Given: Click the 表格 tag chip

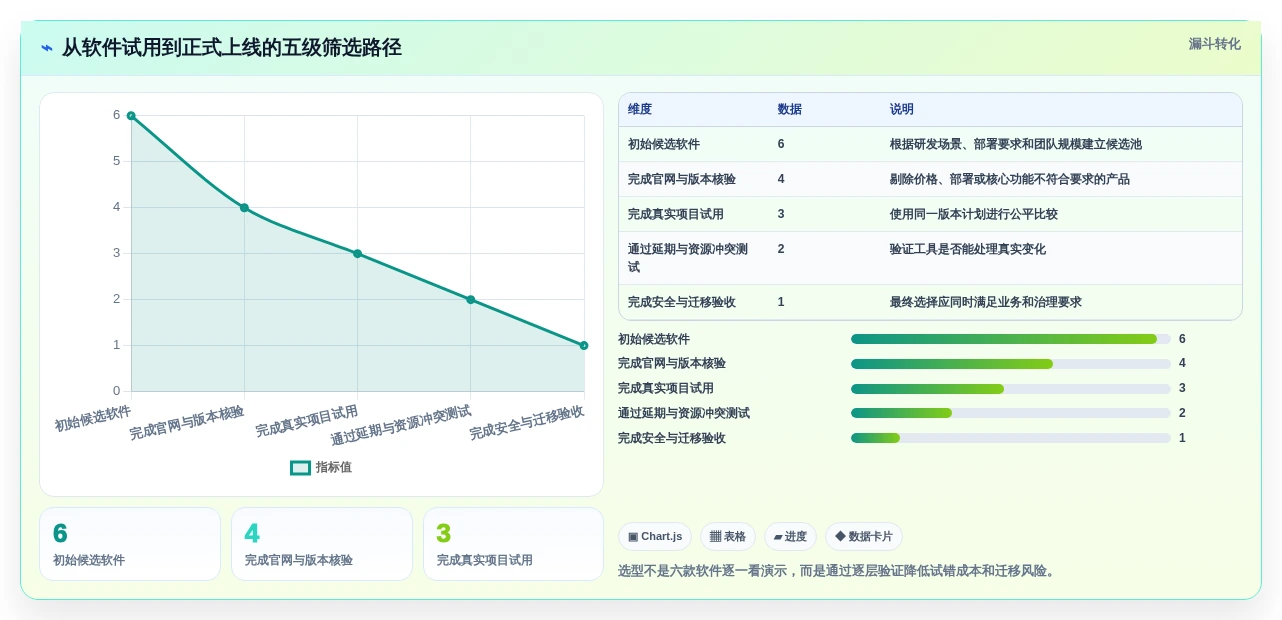Looking at the screenshot, I should (x=728, y=537).
